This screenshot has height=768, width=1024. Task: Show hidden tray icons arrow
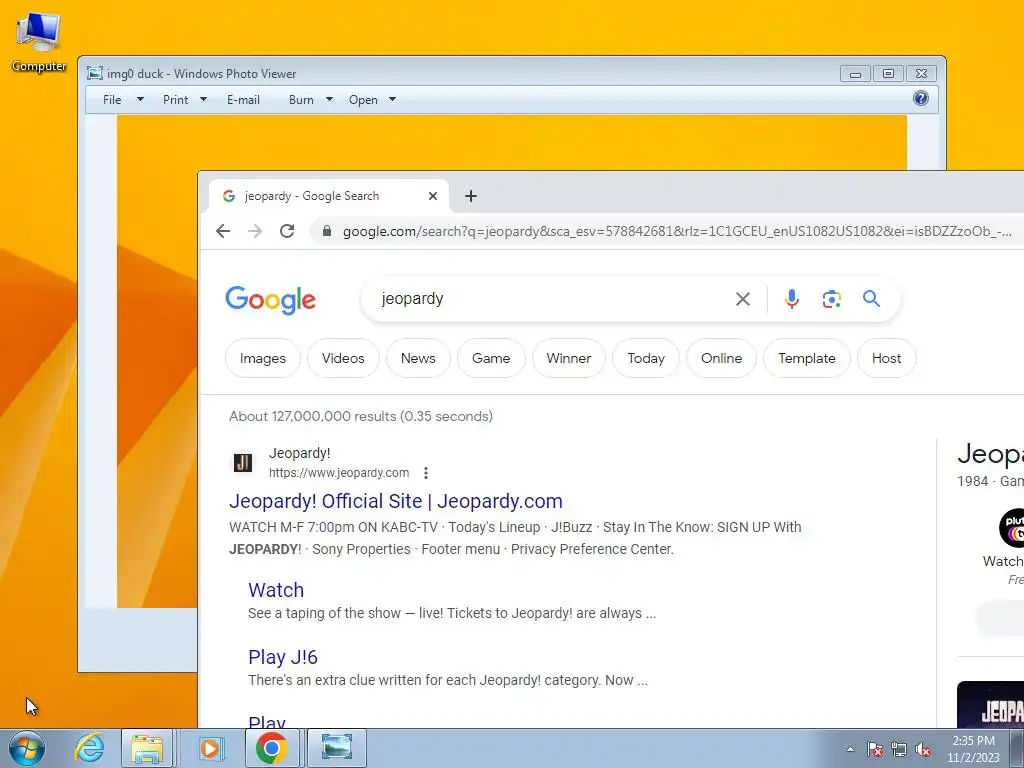pos(850,749)
